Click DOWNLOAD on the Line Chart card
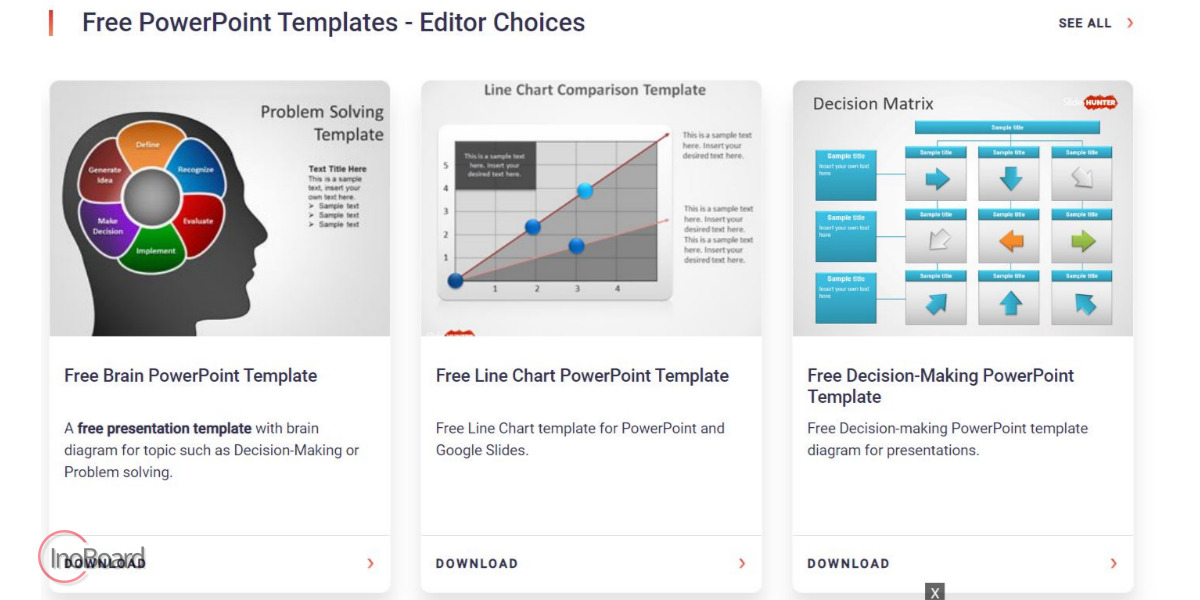Screen dimensions: 1200x600 point(477,563)
